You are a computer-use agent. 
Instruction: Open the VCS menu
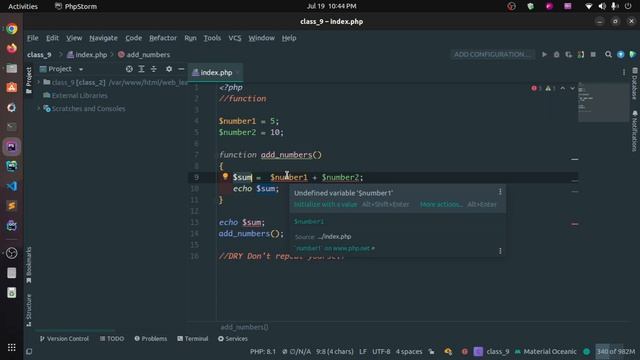point(235,38)
